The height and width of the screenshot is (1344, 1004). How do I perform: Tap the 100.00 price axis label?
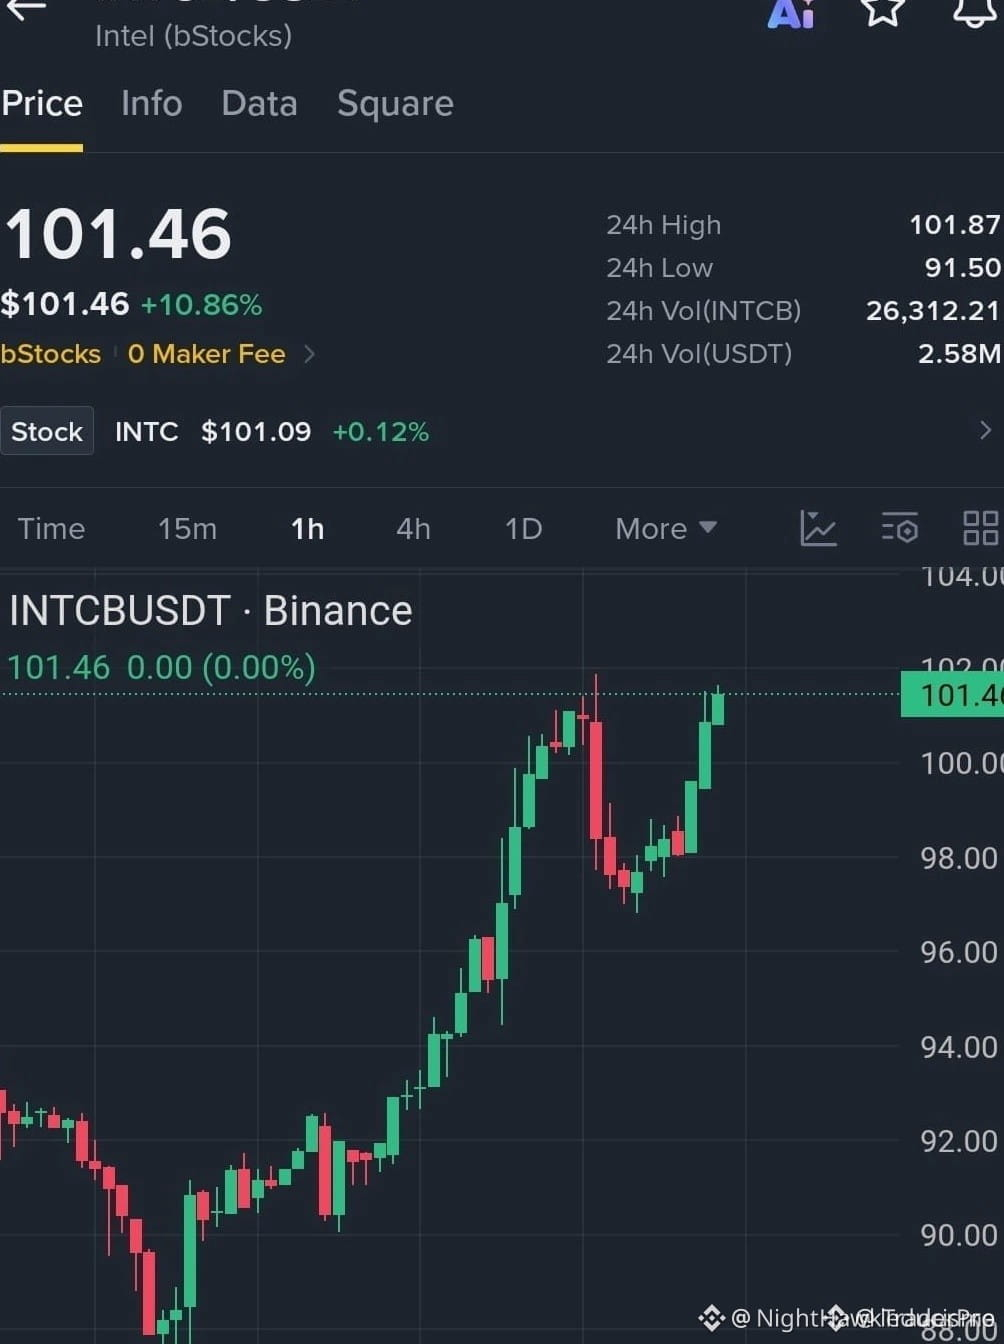tap(960, 763)
